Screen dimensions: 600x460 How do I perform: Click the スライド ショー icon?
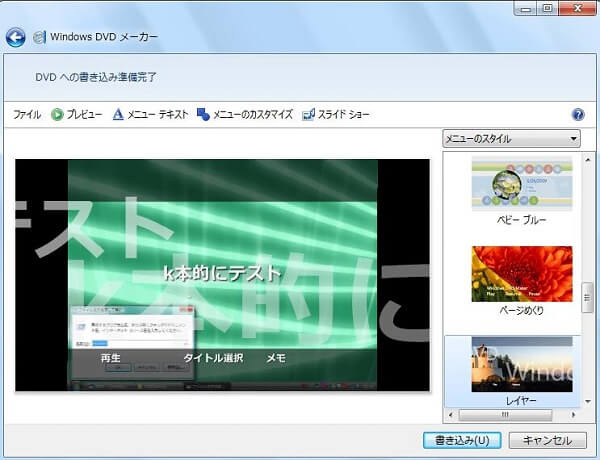click(308, 114)
